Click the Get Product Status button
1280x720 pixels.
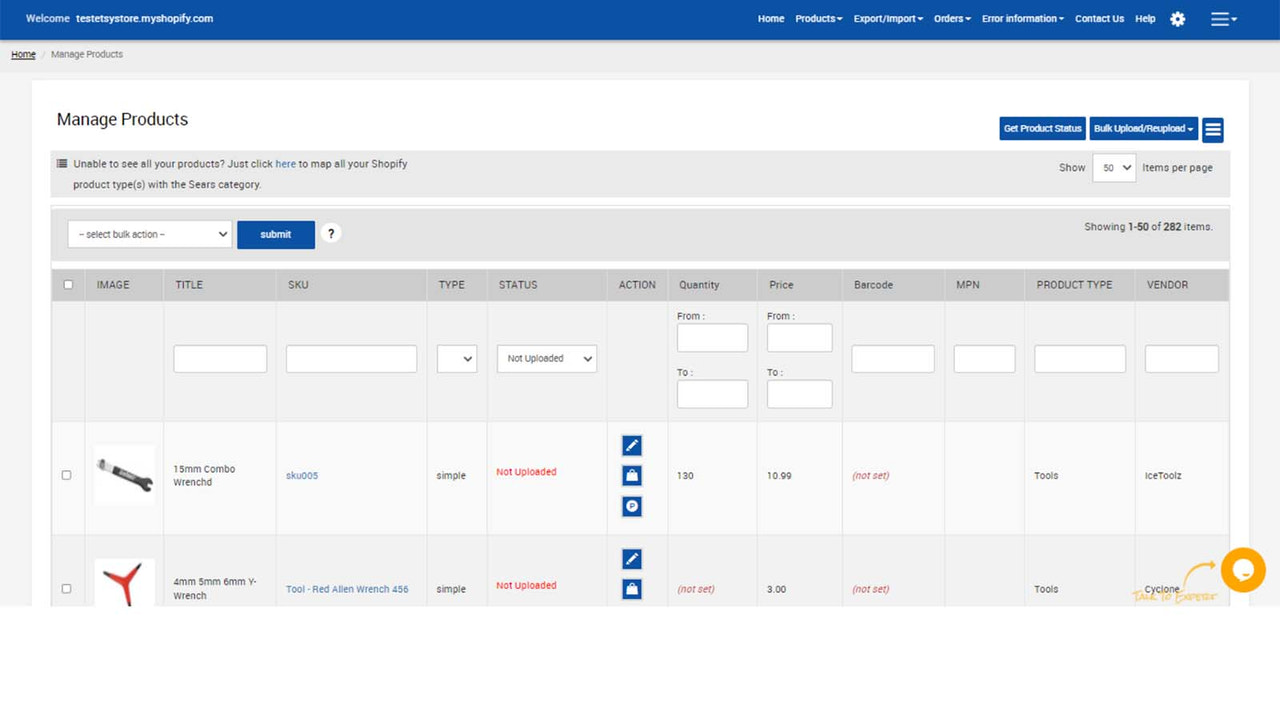[1042, 128]
